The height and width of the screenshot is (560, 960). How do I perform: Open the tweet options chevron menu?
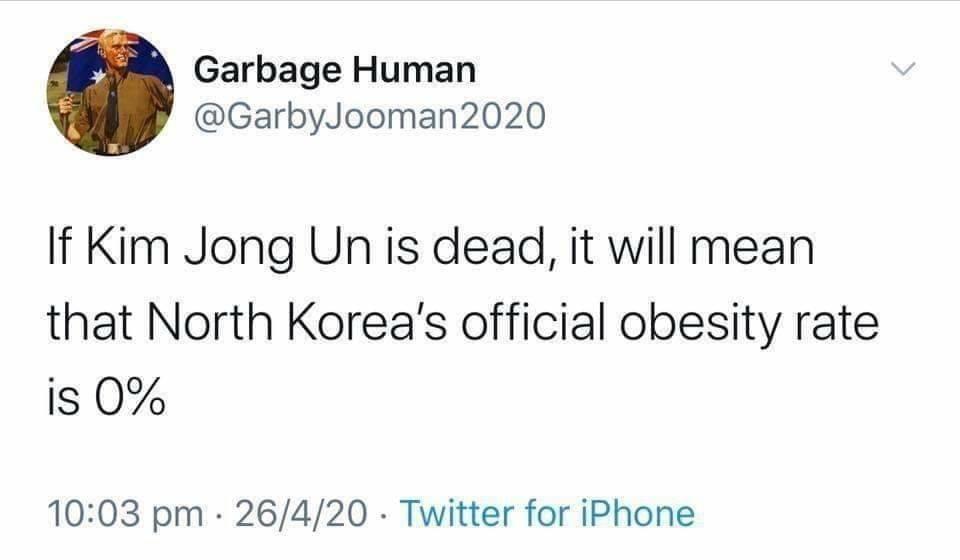903,70
